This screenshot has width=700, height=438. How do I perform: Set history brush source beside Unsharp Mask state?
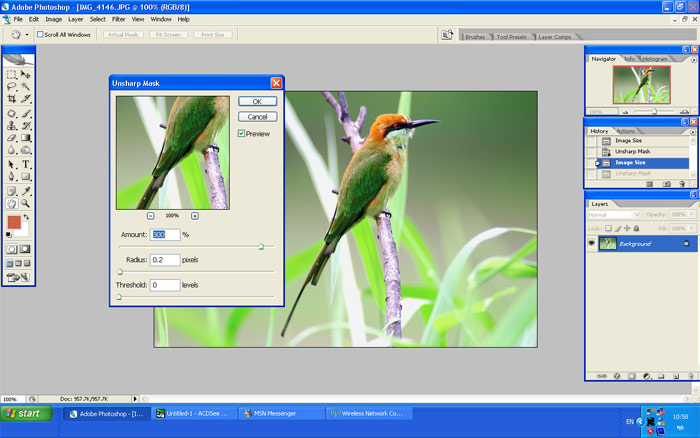coord(592,151)
